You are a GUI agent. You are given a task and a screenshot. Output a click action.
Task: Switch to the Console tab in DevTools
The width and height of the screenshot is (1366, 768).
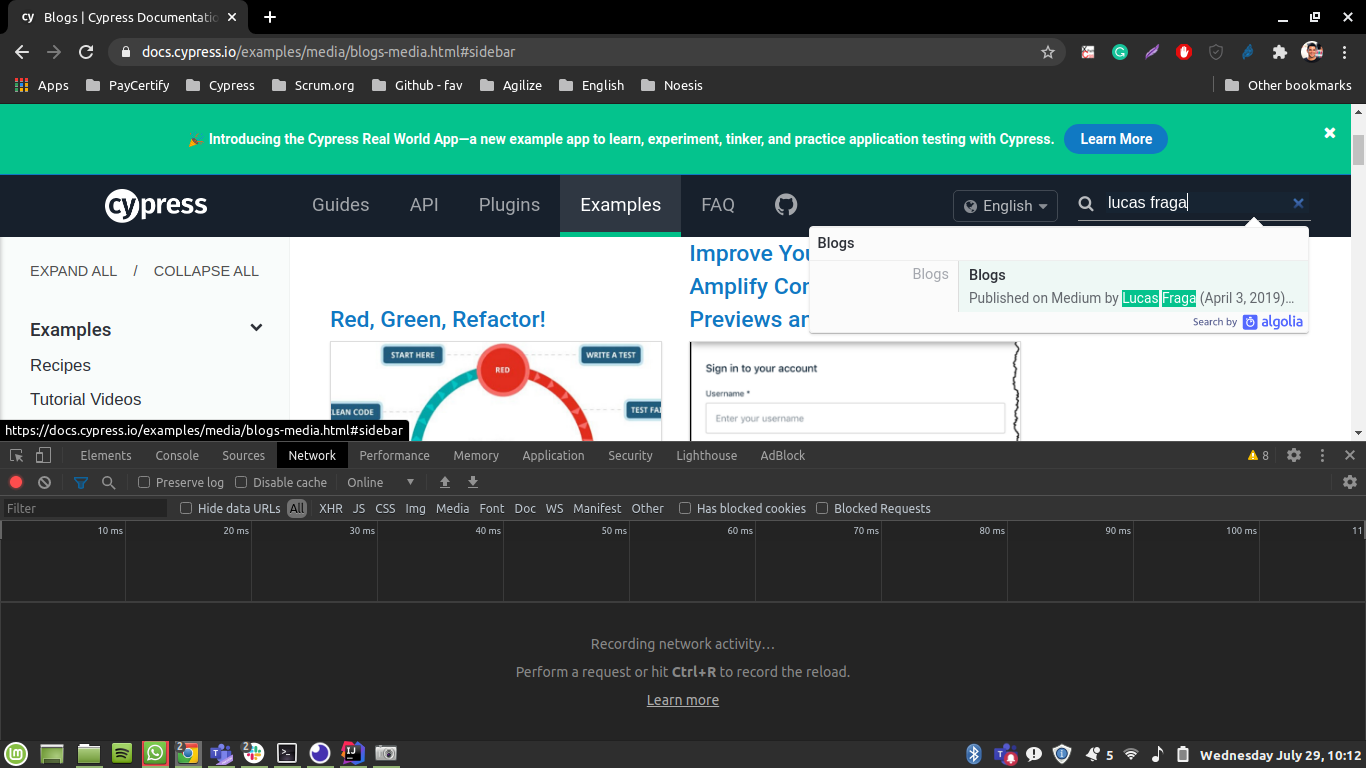[x=177, y=455]
